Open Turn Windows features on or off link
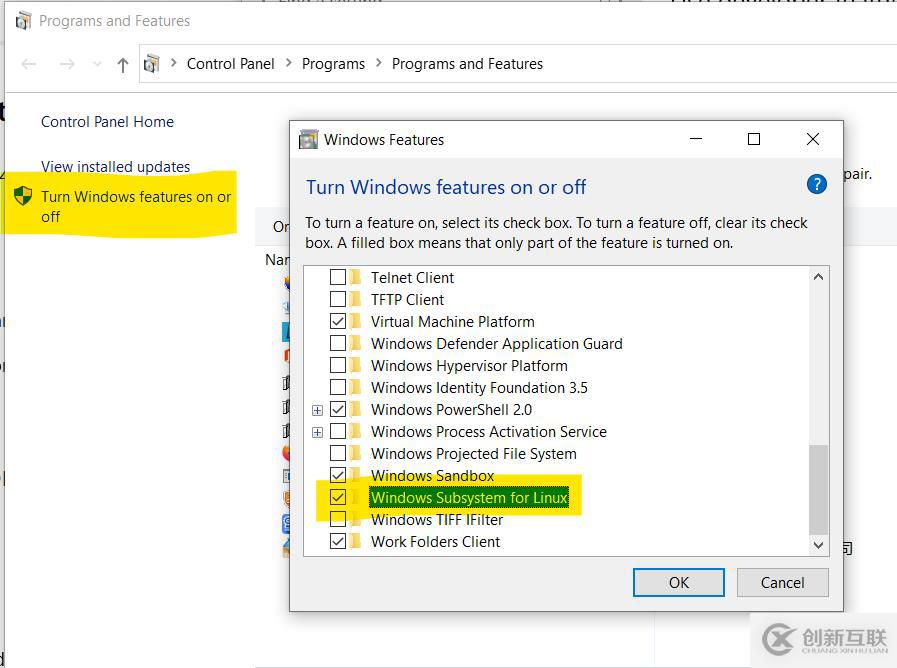This screenshot has width=897, height=668. tap(136, 206)
